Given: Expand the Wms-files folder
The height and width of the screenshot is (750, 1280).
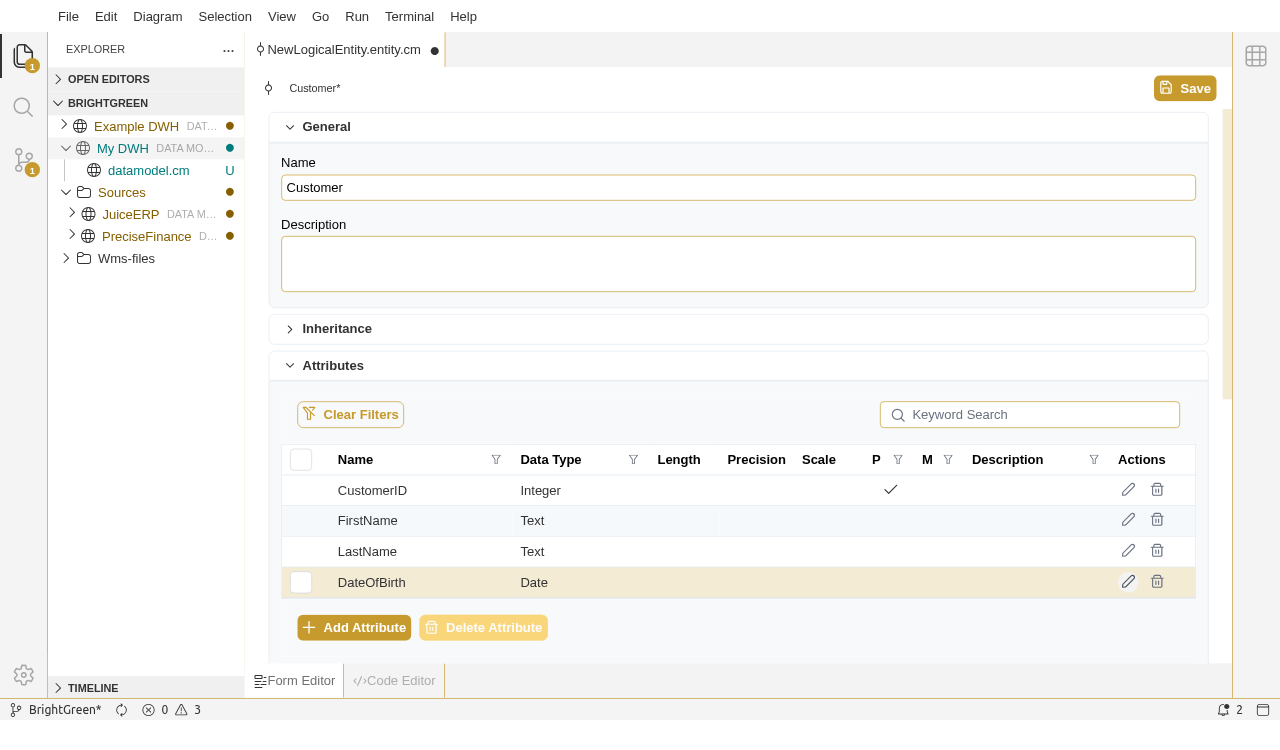Looking at the screenshot, I should click(x=66, y=258).
